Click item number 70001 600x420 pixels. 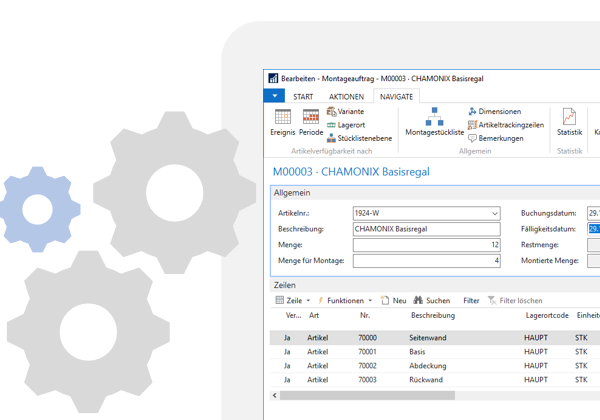(367, 352)
